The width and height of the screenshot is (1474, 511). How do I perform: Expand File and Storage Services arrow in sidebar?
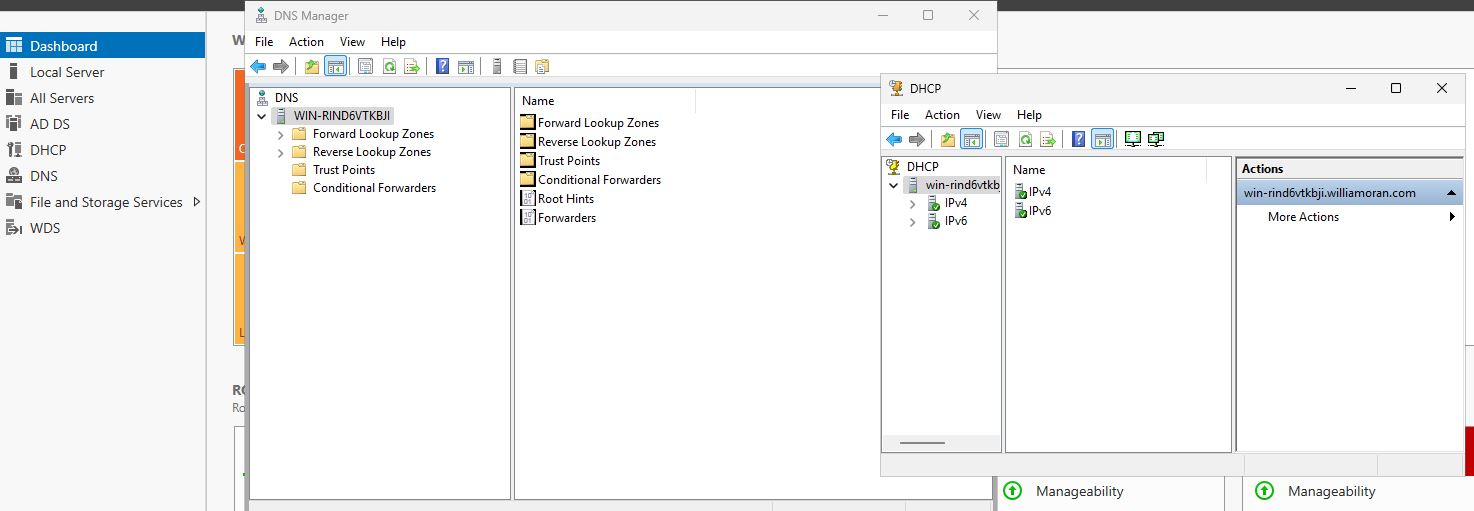pyautogui.click(x=197, y=202)
